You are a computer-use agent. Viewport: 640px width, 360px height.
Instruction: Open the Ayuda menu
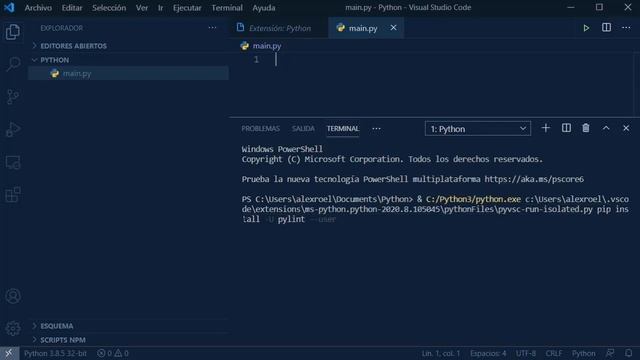pos(264,7)
